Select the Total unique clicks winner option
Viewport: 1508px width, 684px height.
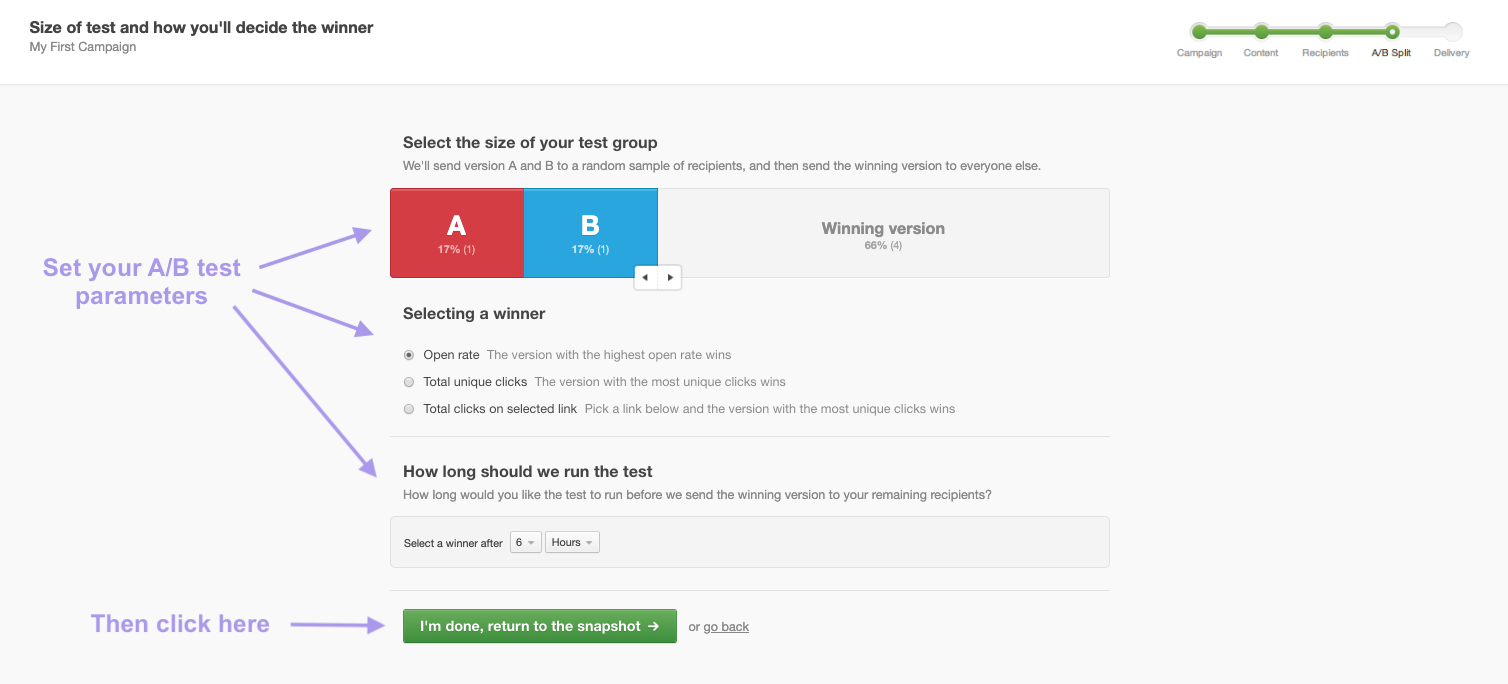[409, 381]
